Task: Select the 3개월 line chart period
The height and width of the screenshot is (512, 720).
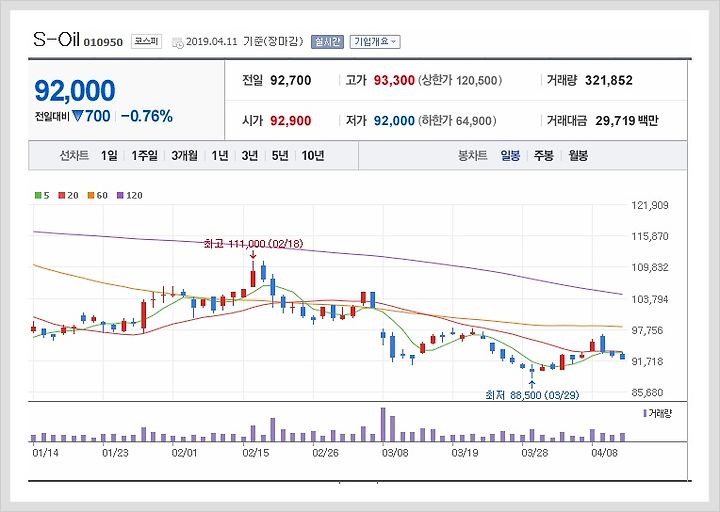Action: point(184,156)
